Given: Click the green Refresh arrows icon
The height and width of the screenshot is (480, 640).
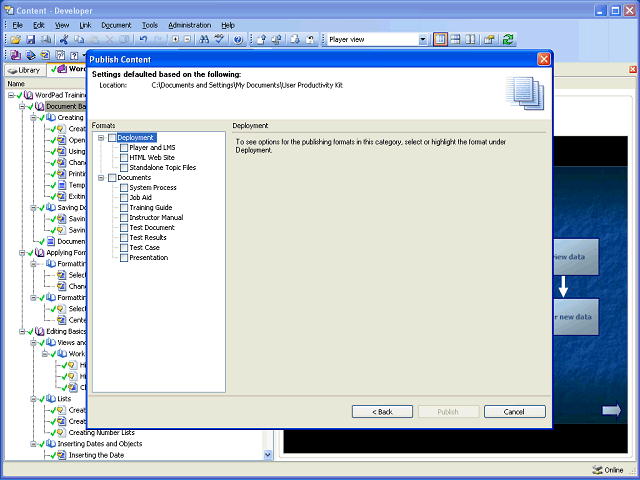Looking at the screenshot, I should coord(508,40).
